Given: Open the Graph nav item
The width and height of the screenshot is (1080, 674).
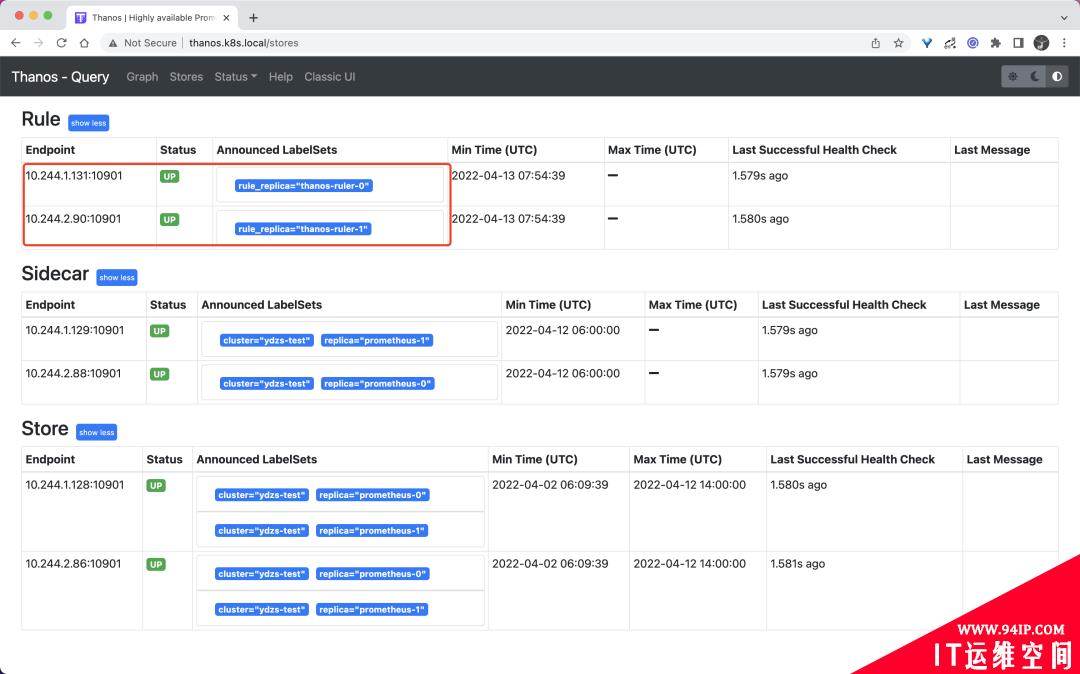Looking at the screenshot, I should (143, 76).
